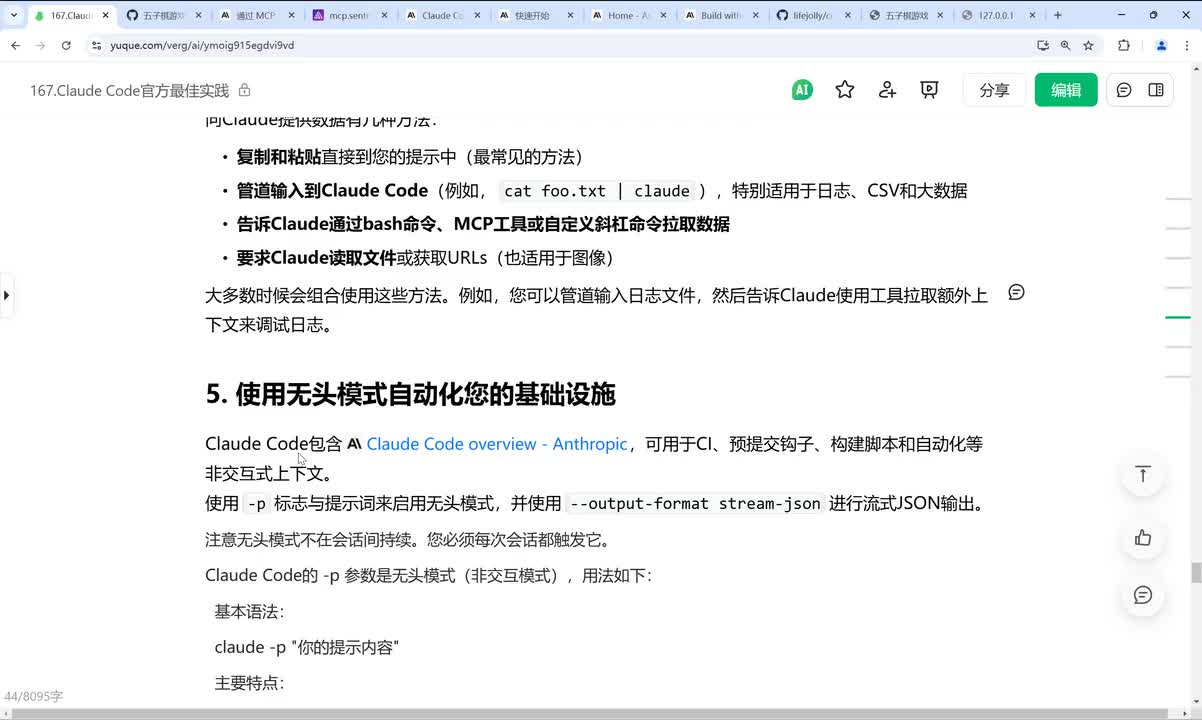The image size is (1202, 720).
Task: Open the browser profile avatar
Action: pyautogui.click(x=1161, y=45)
